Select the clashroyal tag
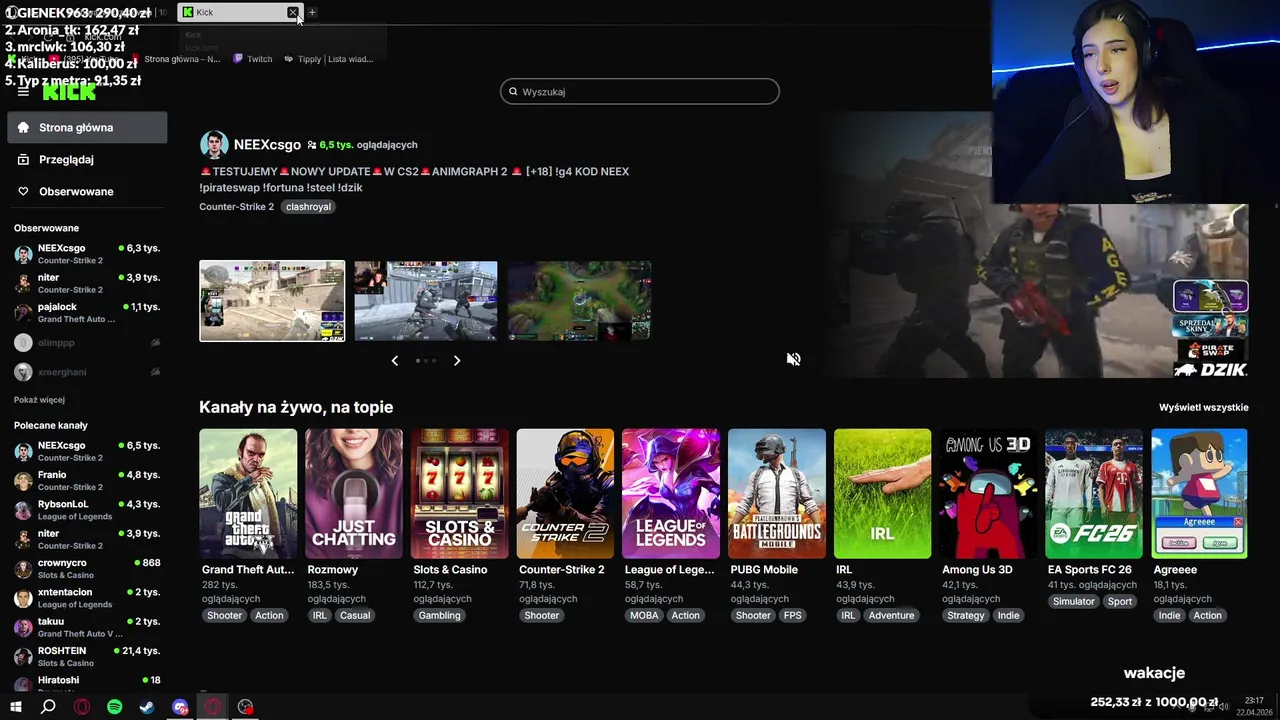This screenshot has height=720, width=1280. pos(307,207)
